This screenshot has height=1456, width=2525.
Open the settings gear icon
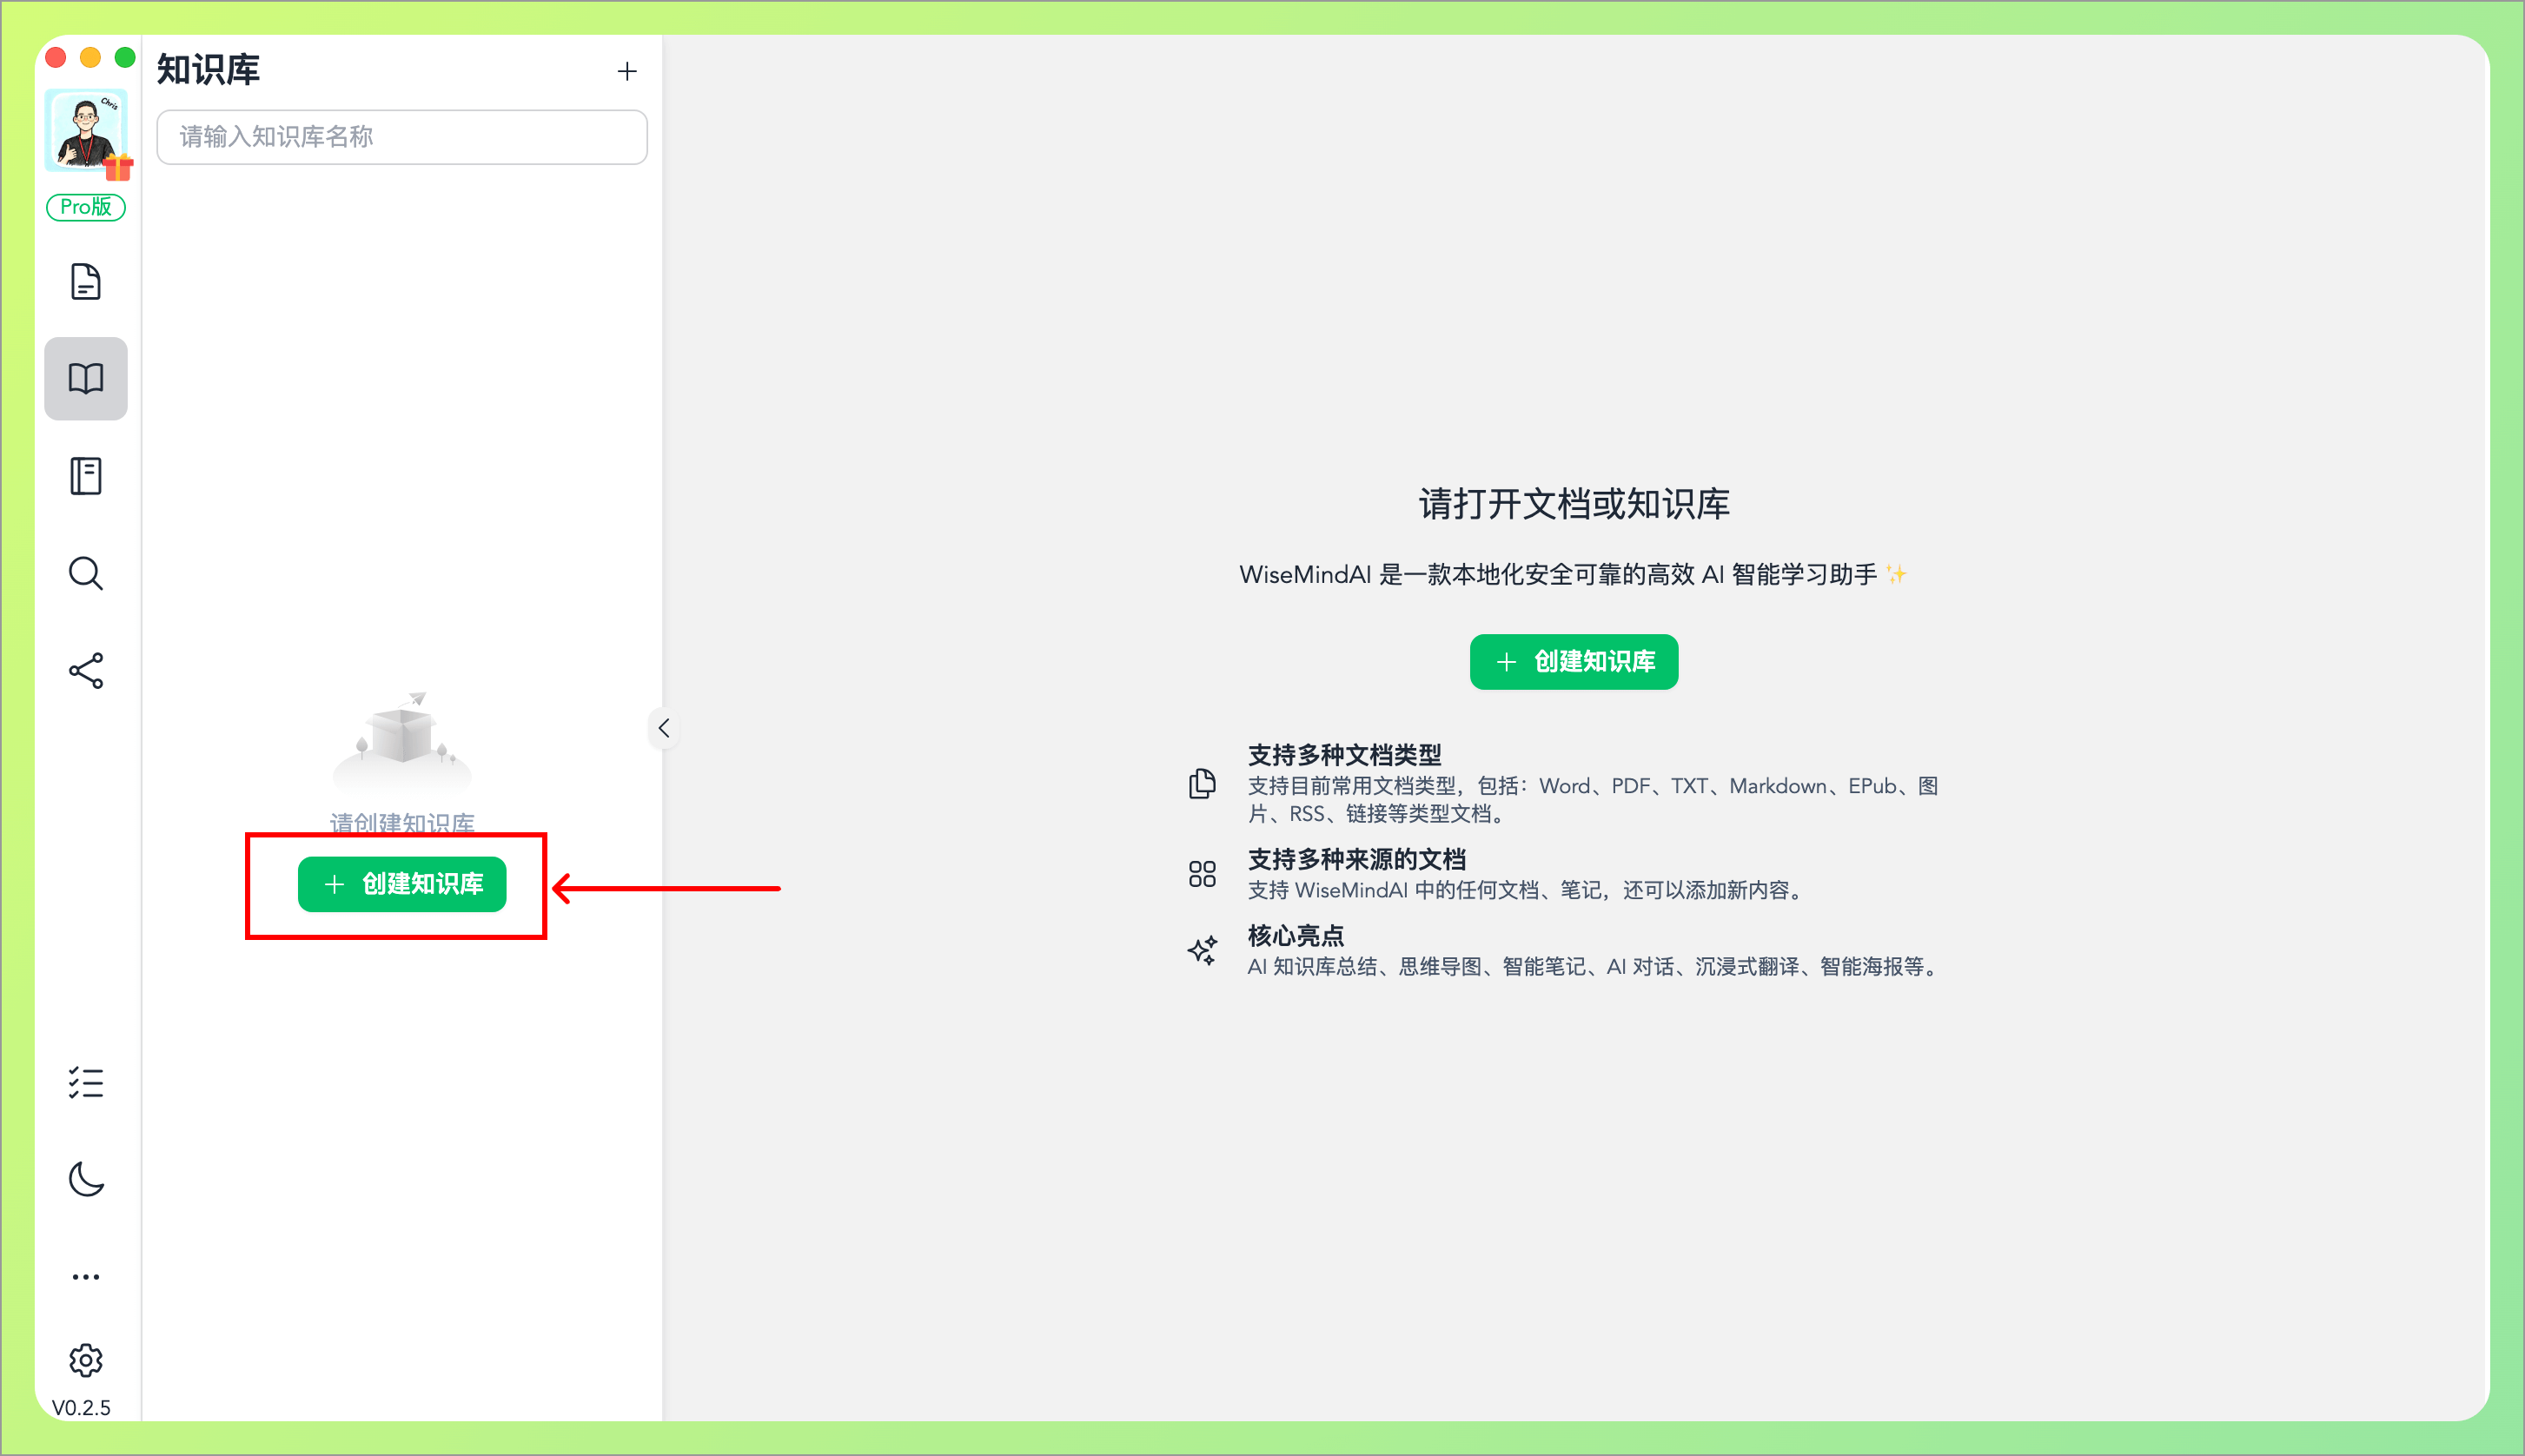click(x=86, y=1360)
